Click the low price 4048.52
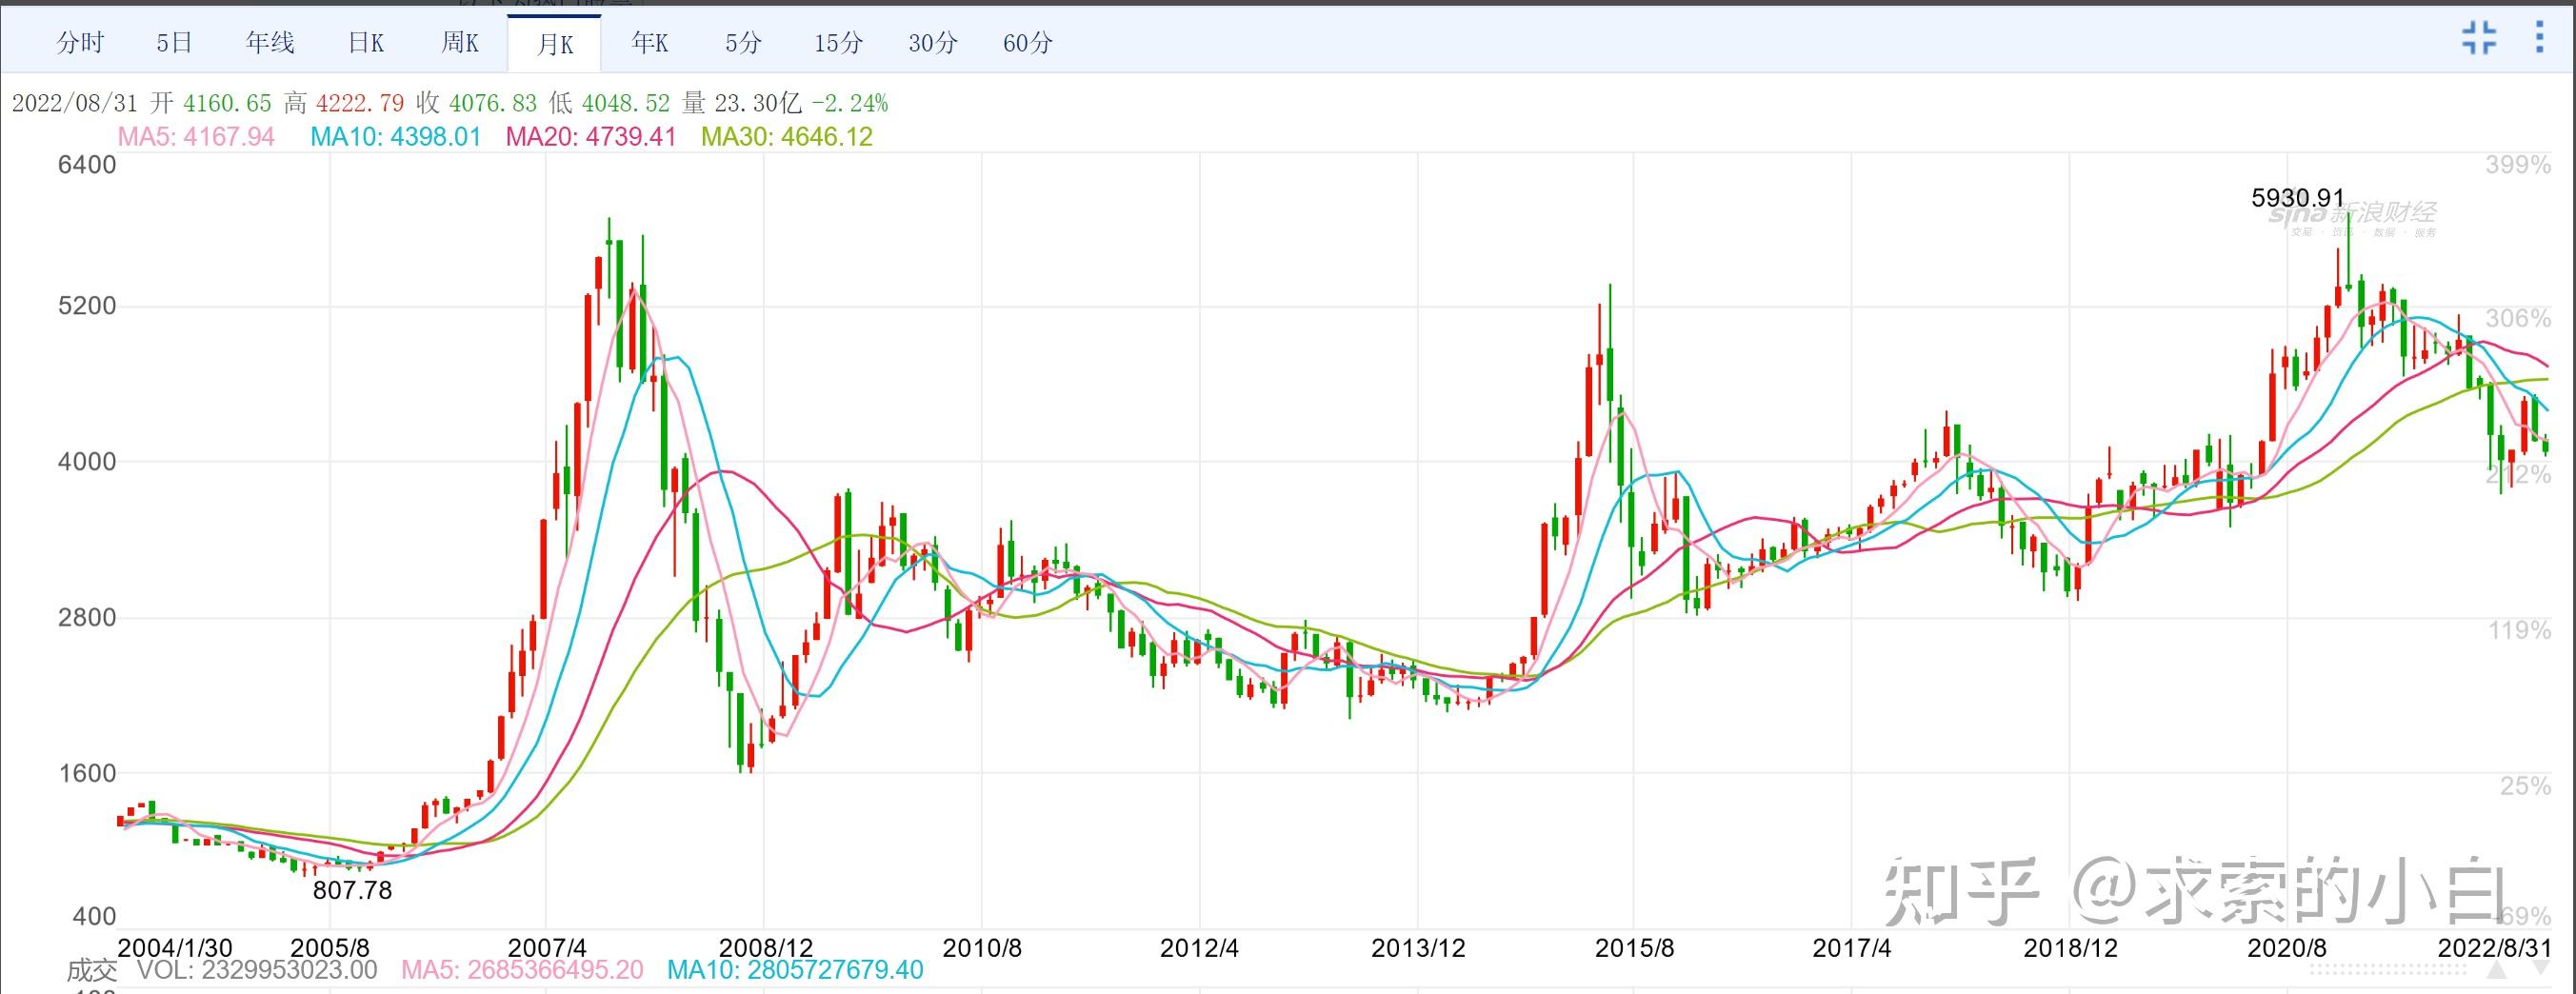This screenshot has height=994, width=2576. coord(626,104)
